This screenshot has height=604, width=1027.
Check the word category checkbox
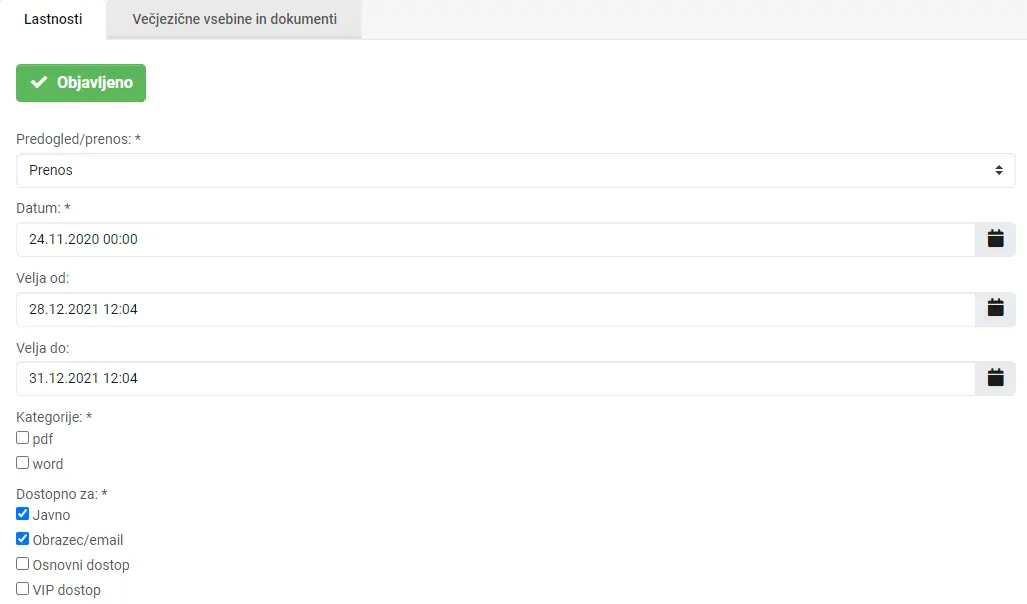coord(23,463)
